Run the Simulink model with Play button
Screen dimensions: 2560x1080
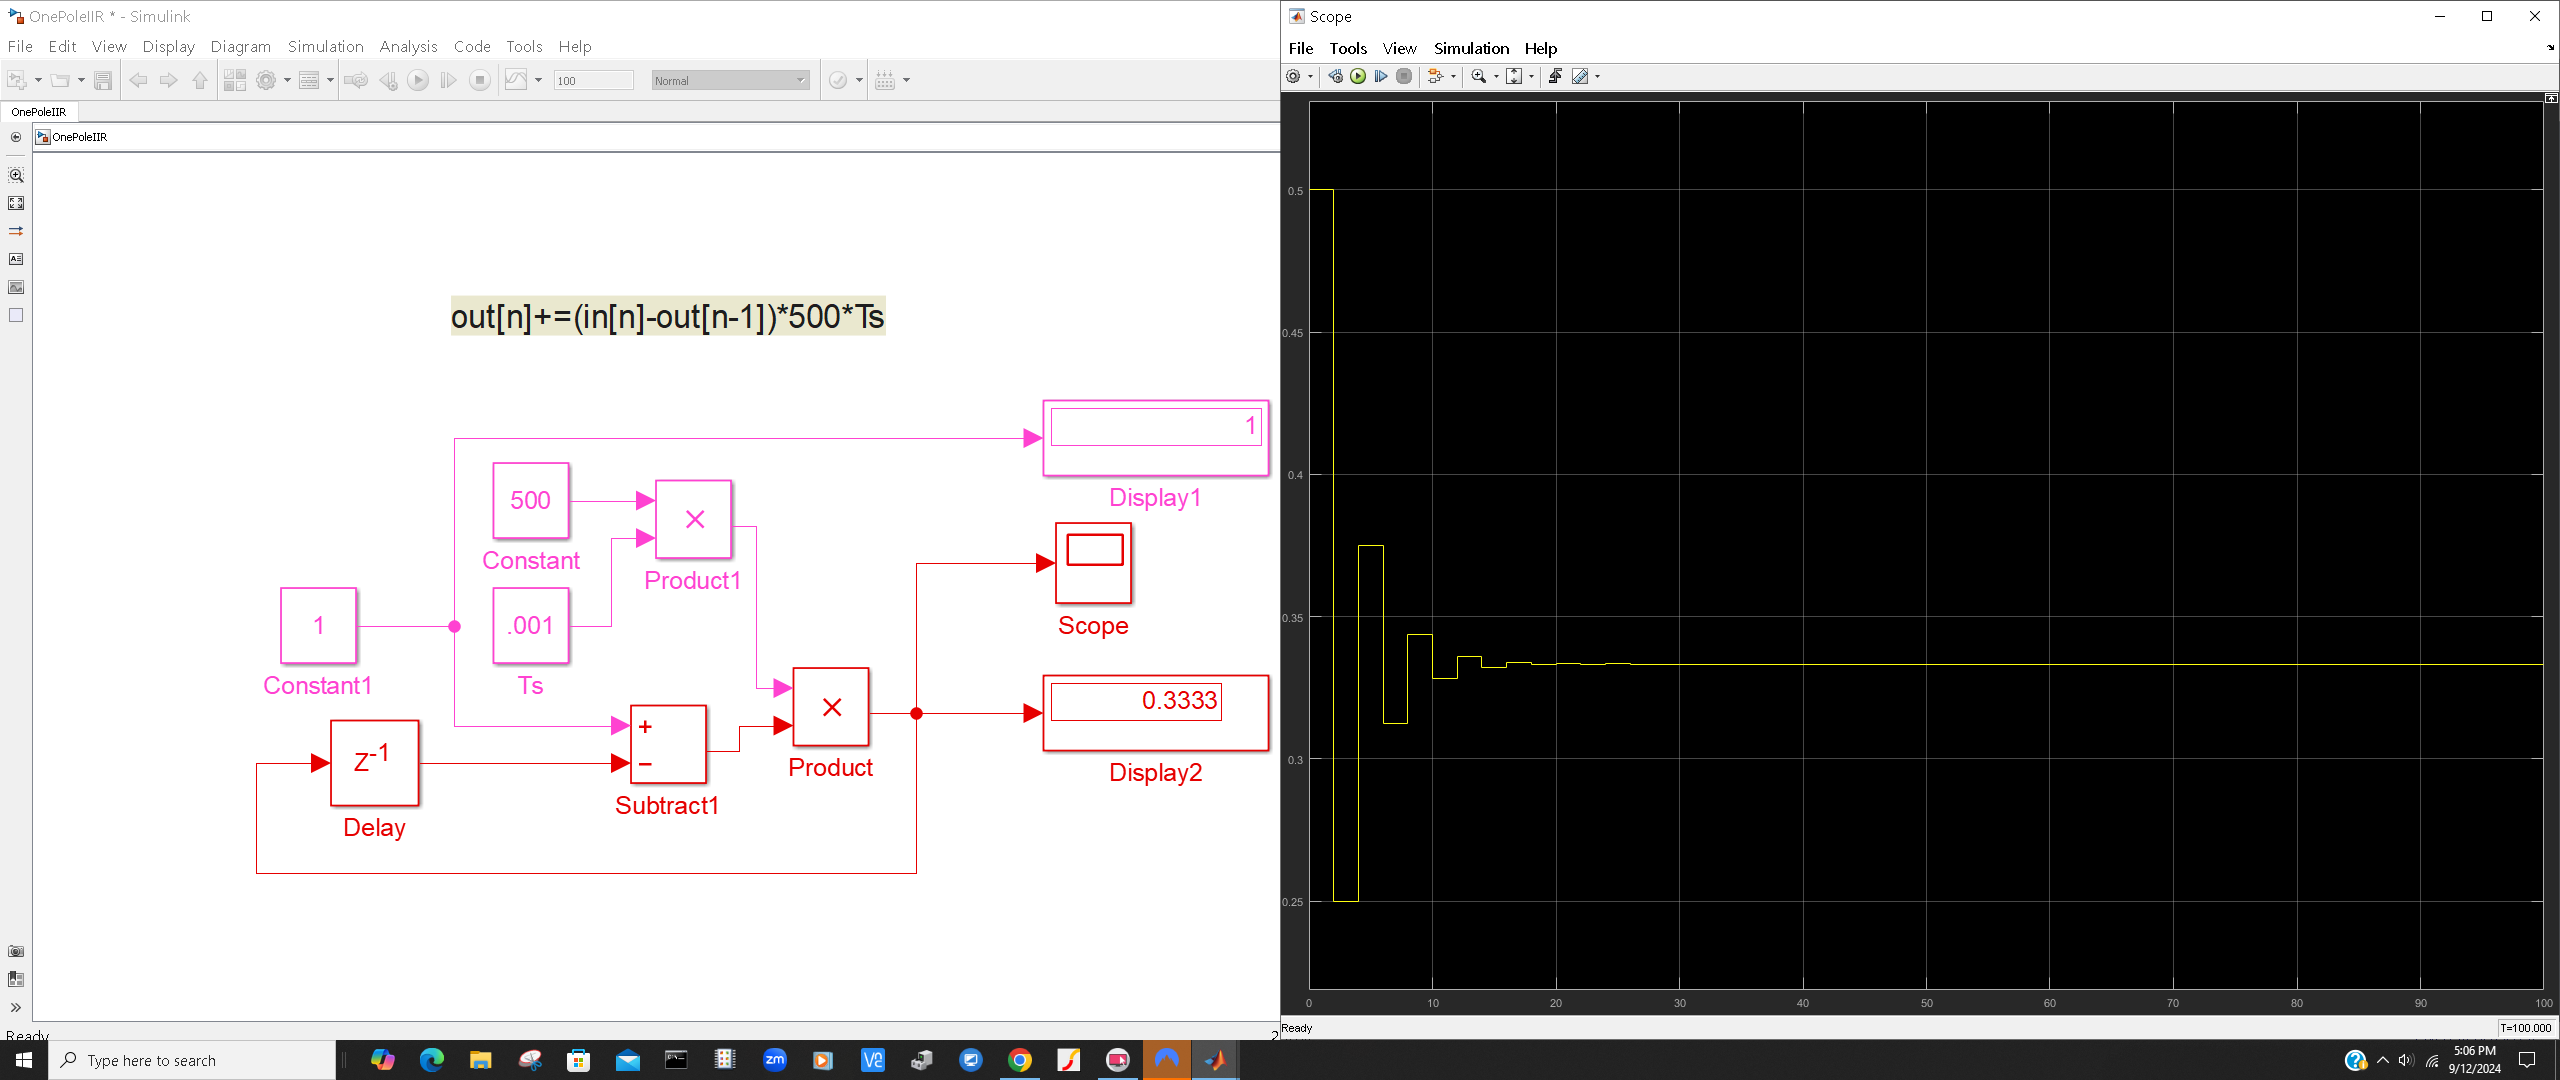tap(418, 80)
